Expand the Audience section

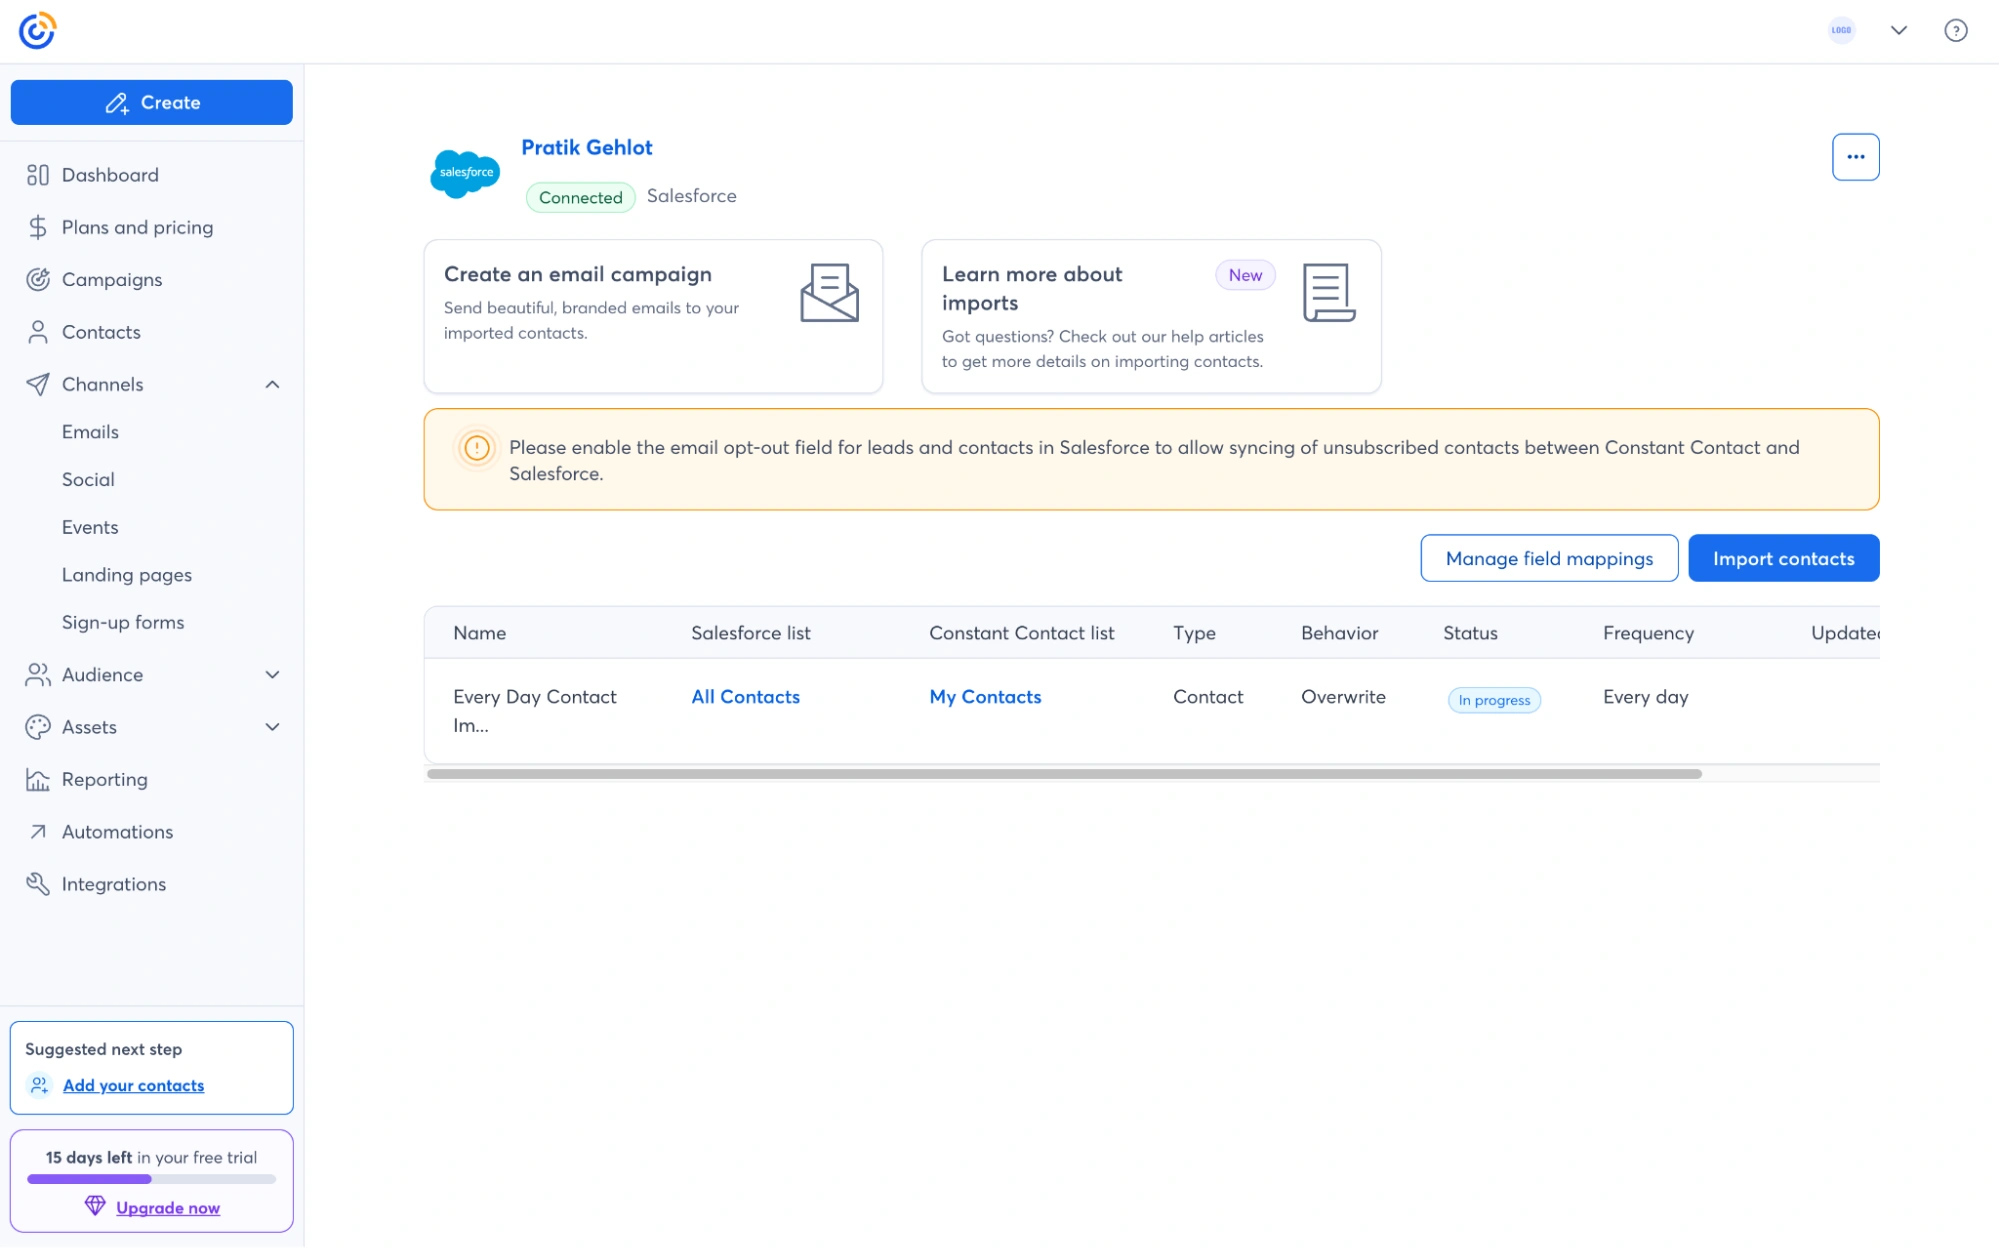click(x=271, y=675)
